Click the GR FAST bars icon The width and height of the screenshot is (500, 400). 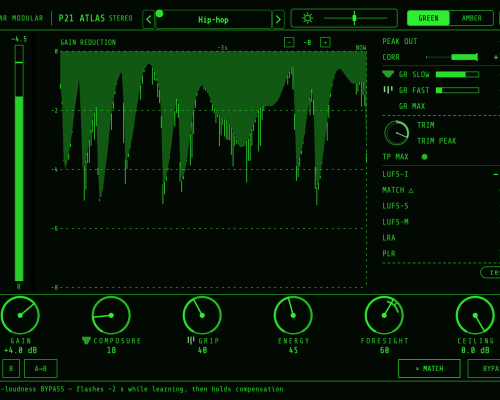click(x=388, y=90)
